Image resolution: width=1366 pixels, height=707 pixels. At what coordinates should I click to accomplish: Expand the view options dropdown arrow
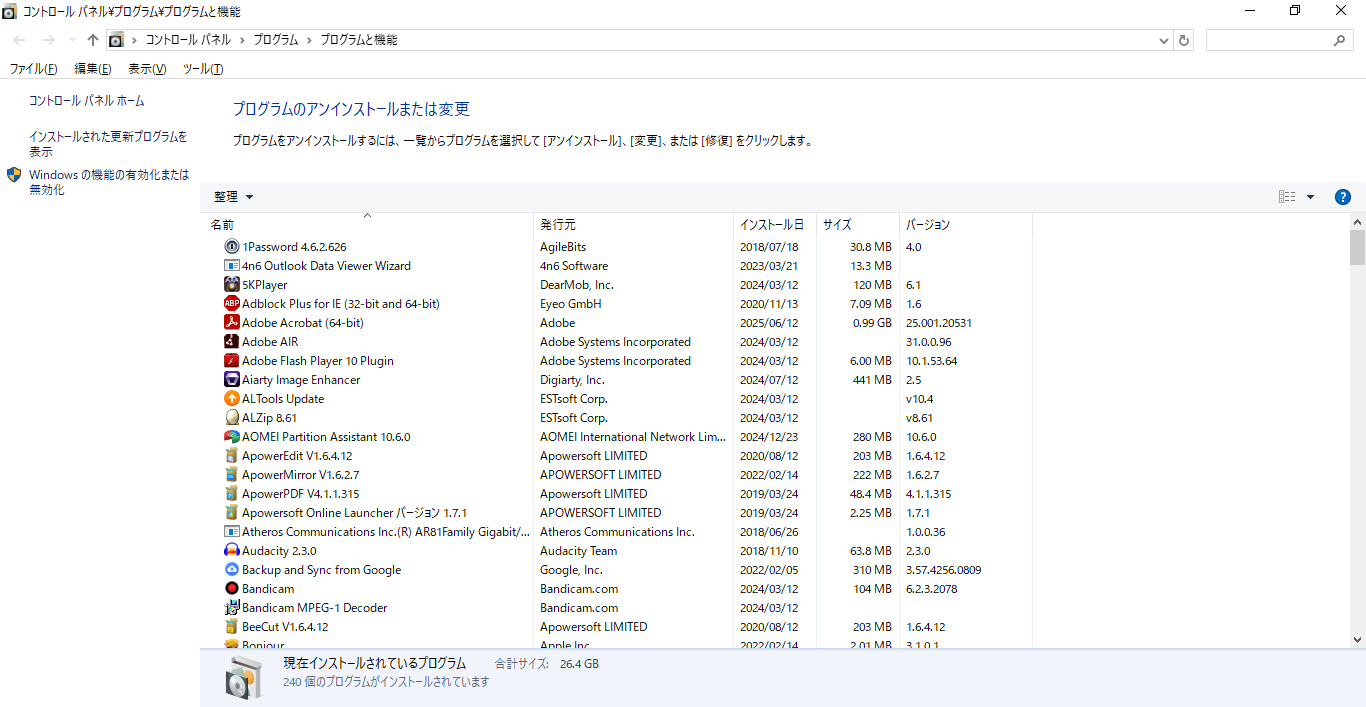1311,197
